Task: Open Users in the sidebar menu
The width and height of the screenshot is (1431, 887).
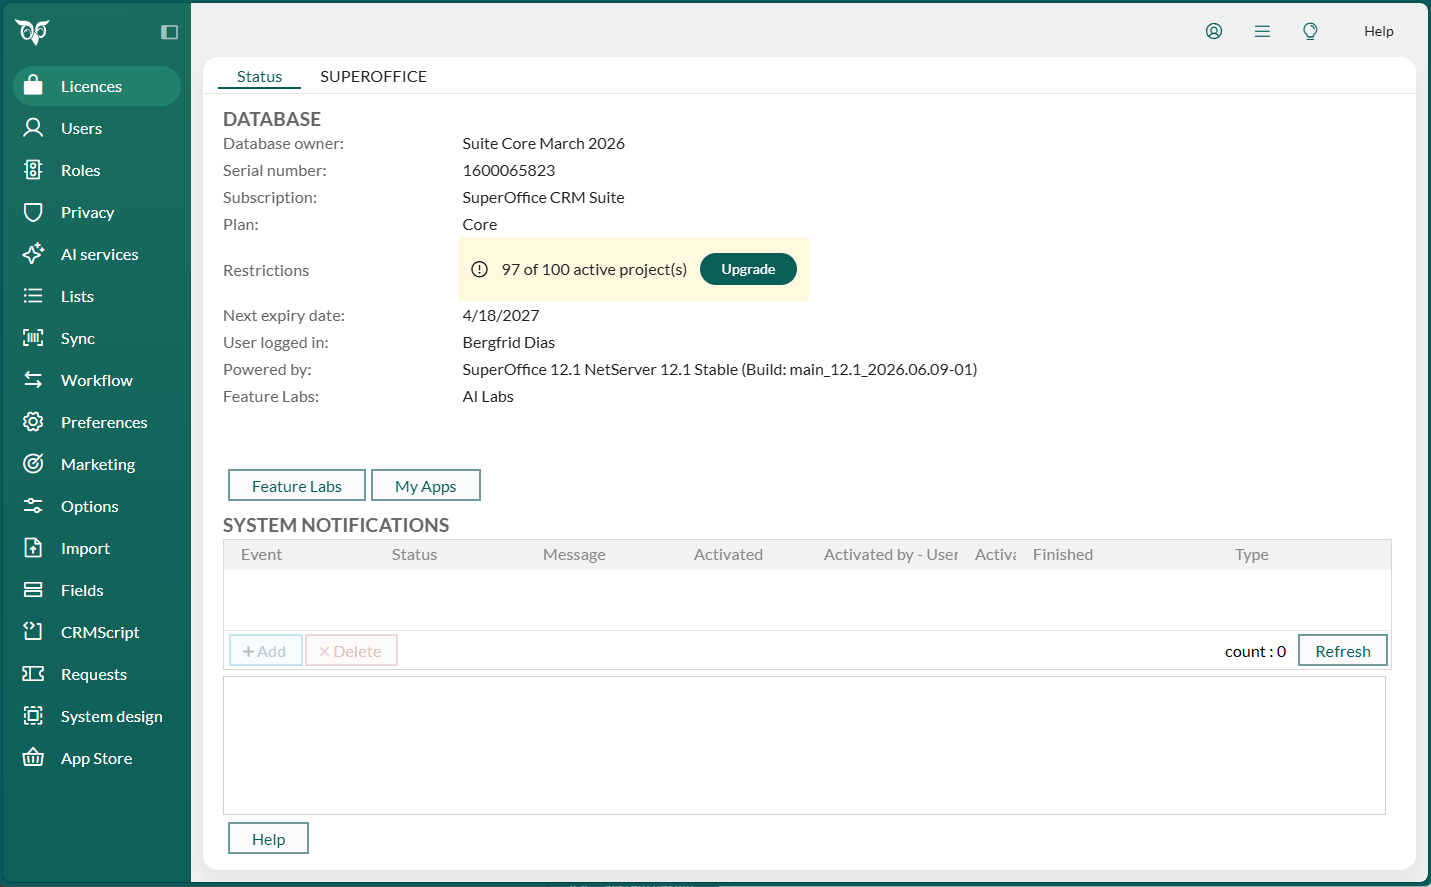Action: 97,128
